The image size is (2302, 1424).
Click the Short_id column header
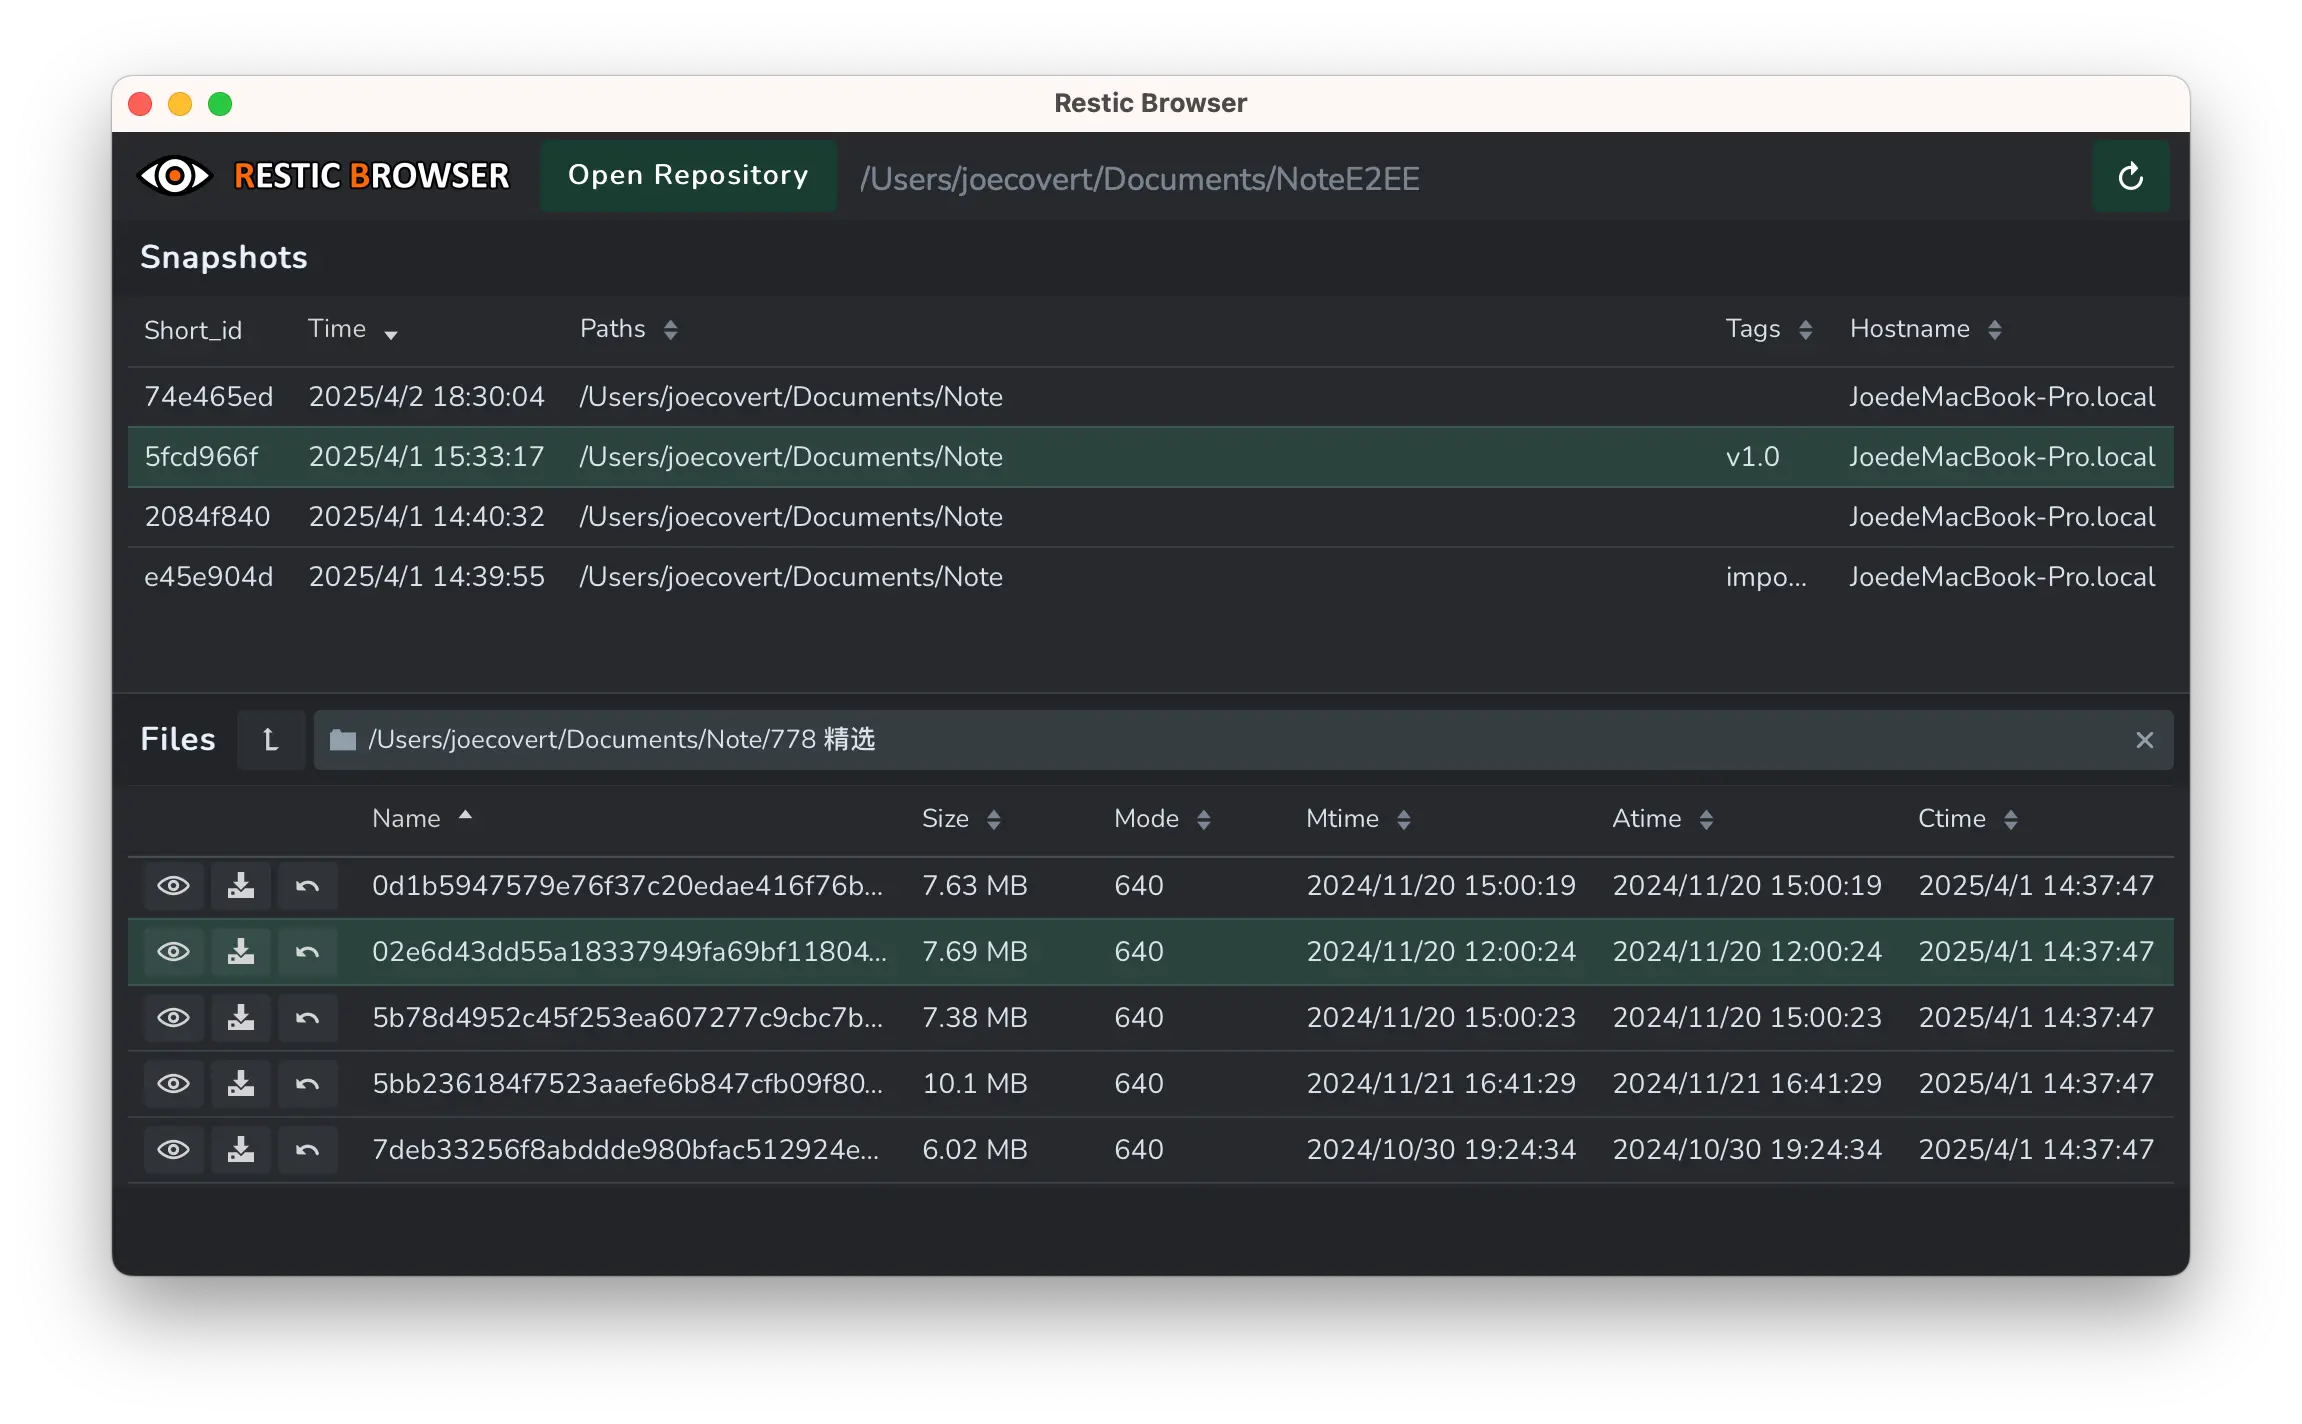193,330
